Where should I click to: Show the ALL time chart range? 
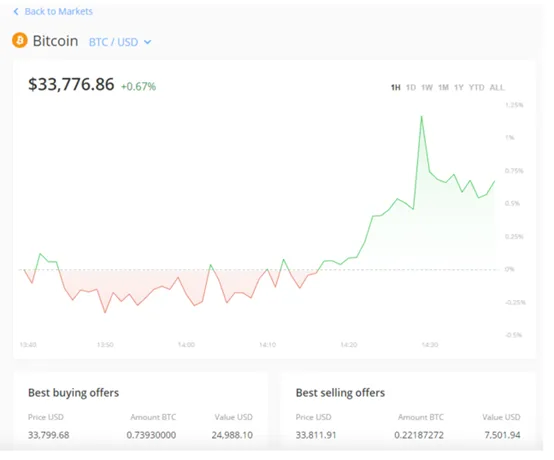(497, 87)
